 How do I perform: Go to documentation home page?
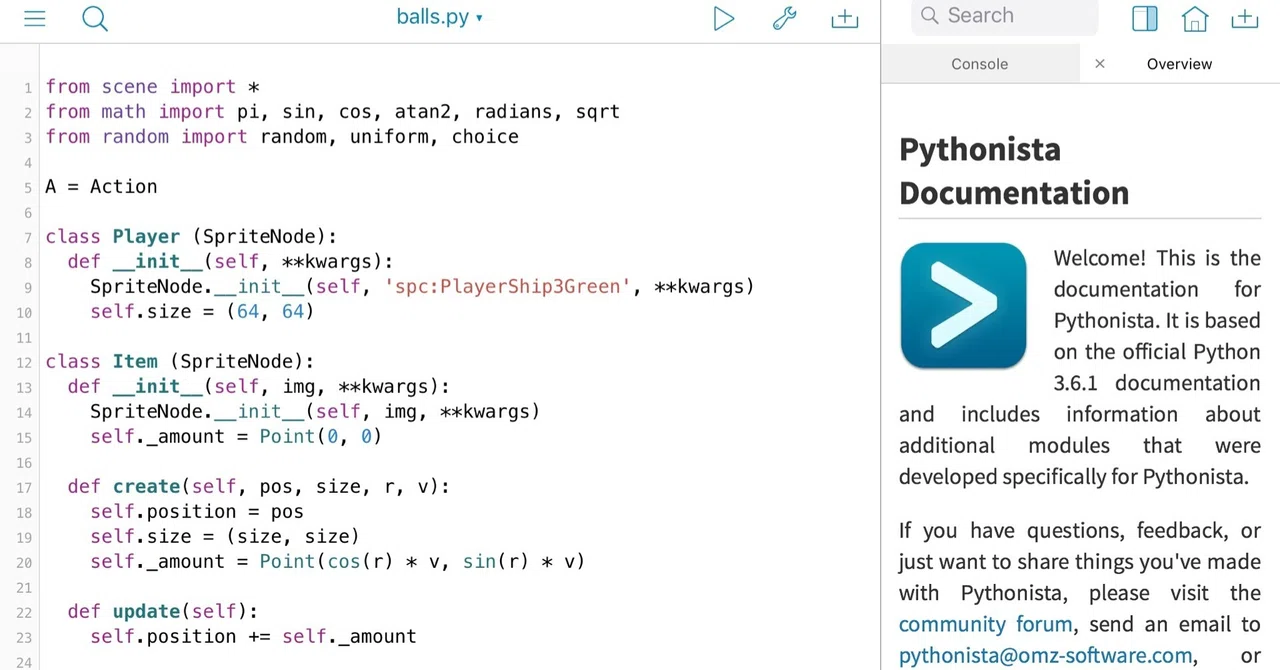click(1195, 18)
